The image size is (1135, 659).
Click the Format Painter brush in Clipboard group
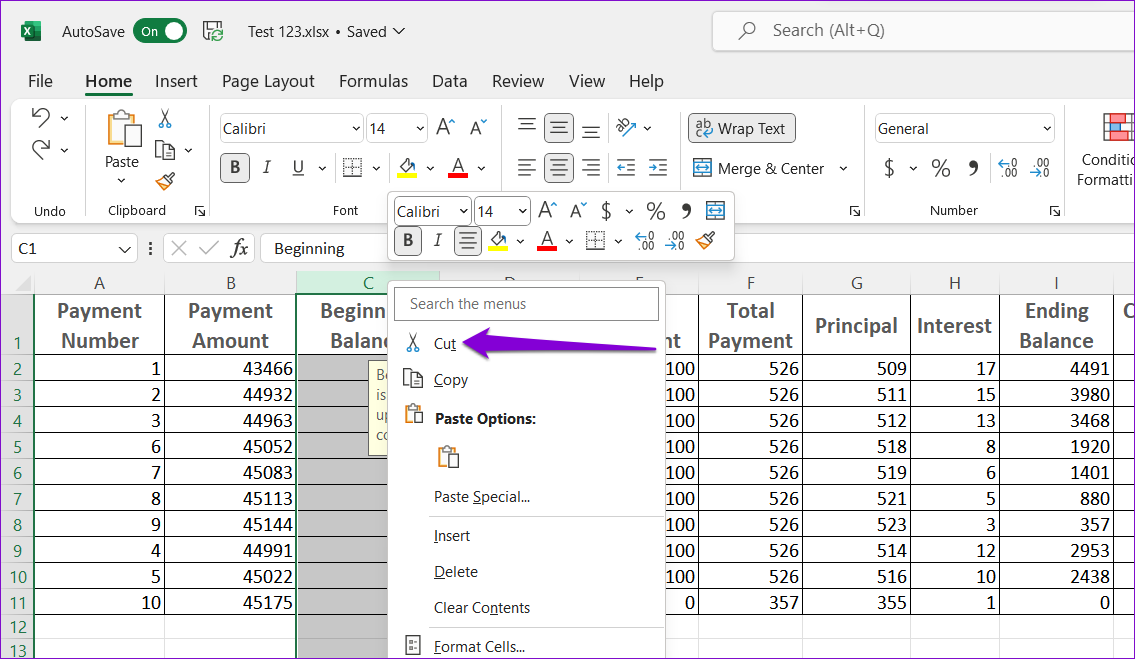point(165,182)
